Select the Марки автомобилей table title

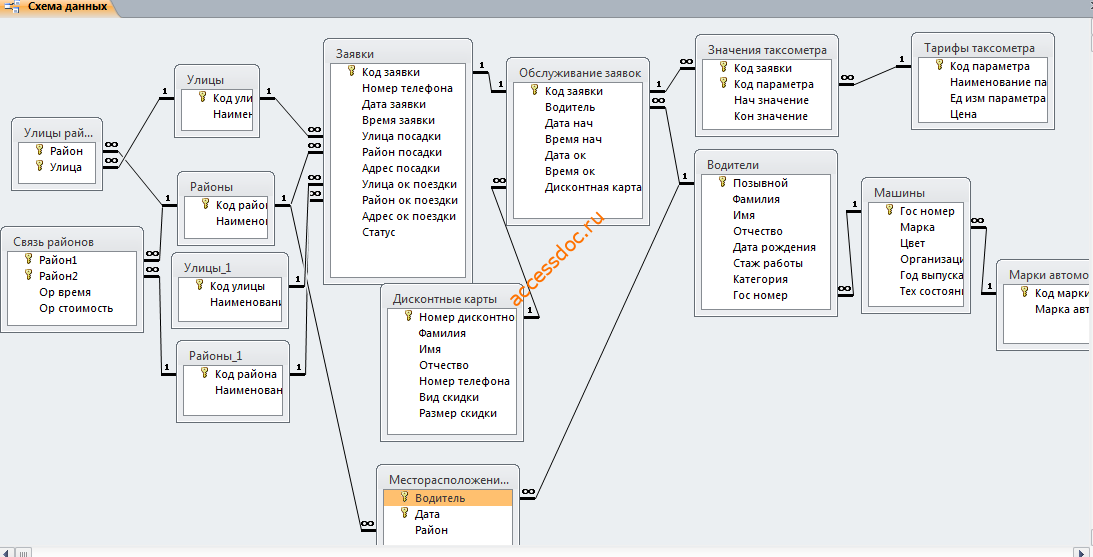coord(1044,275)
